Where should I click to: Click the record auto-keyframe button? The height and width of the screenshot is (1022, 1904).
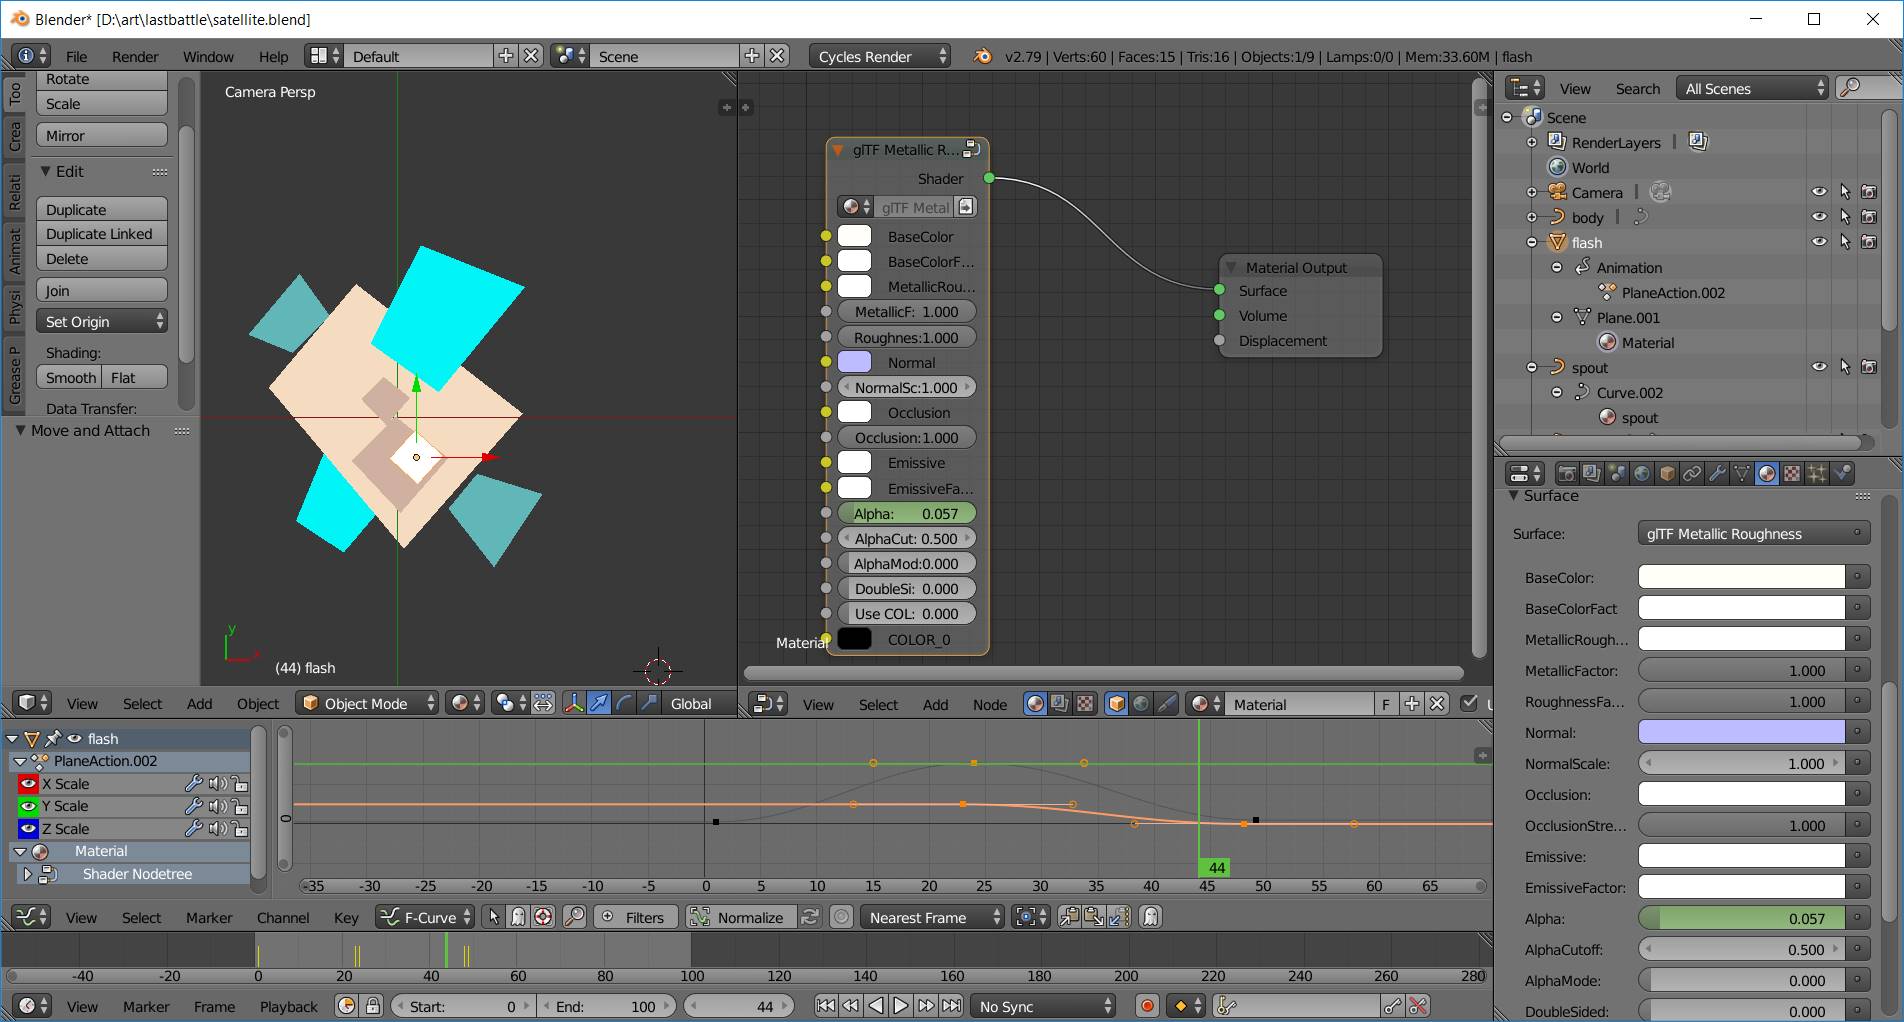click(x=1147, y=1006)
